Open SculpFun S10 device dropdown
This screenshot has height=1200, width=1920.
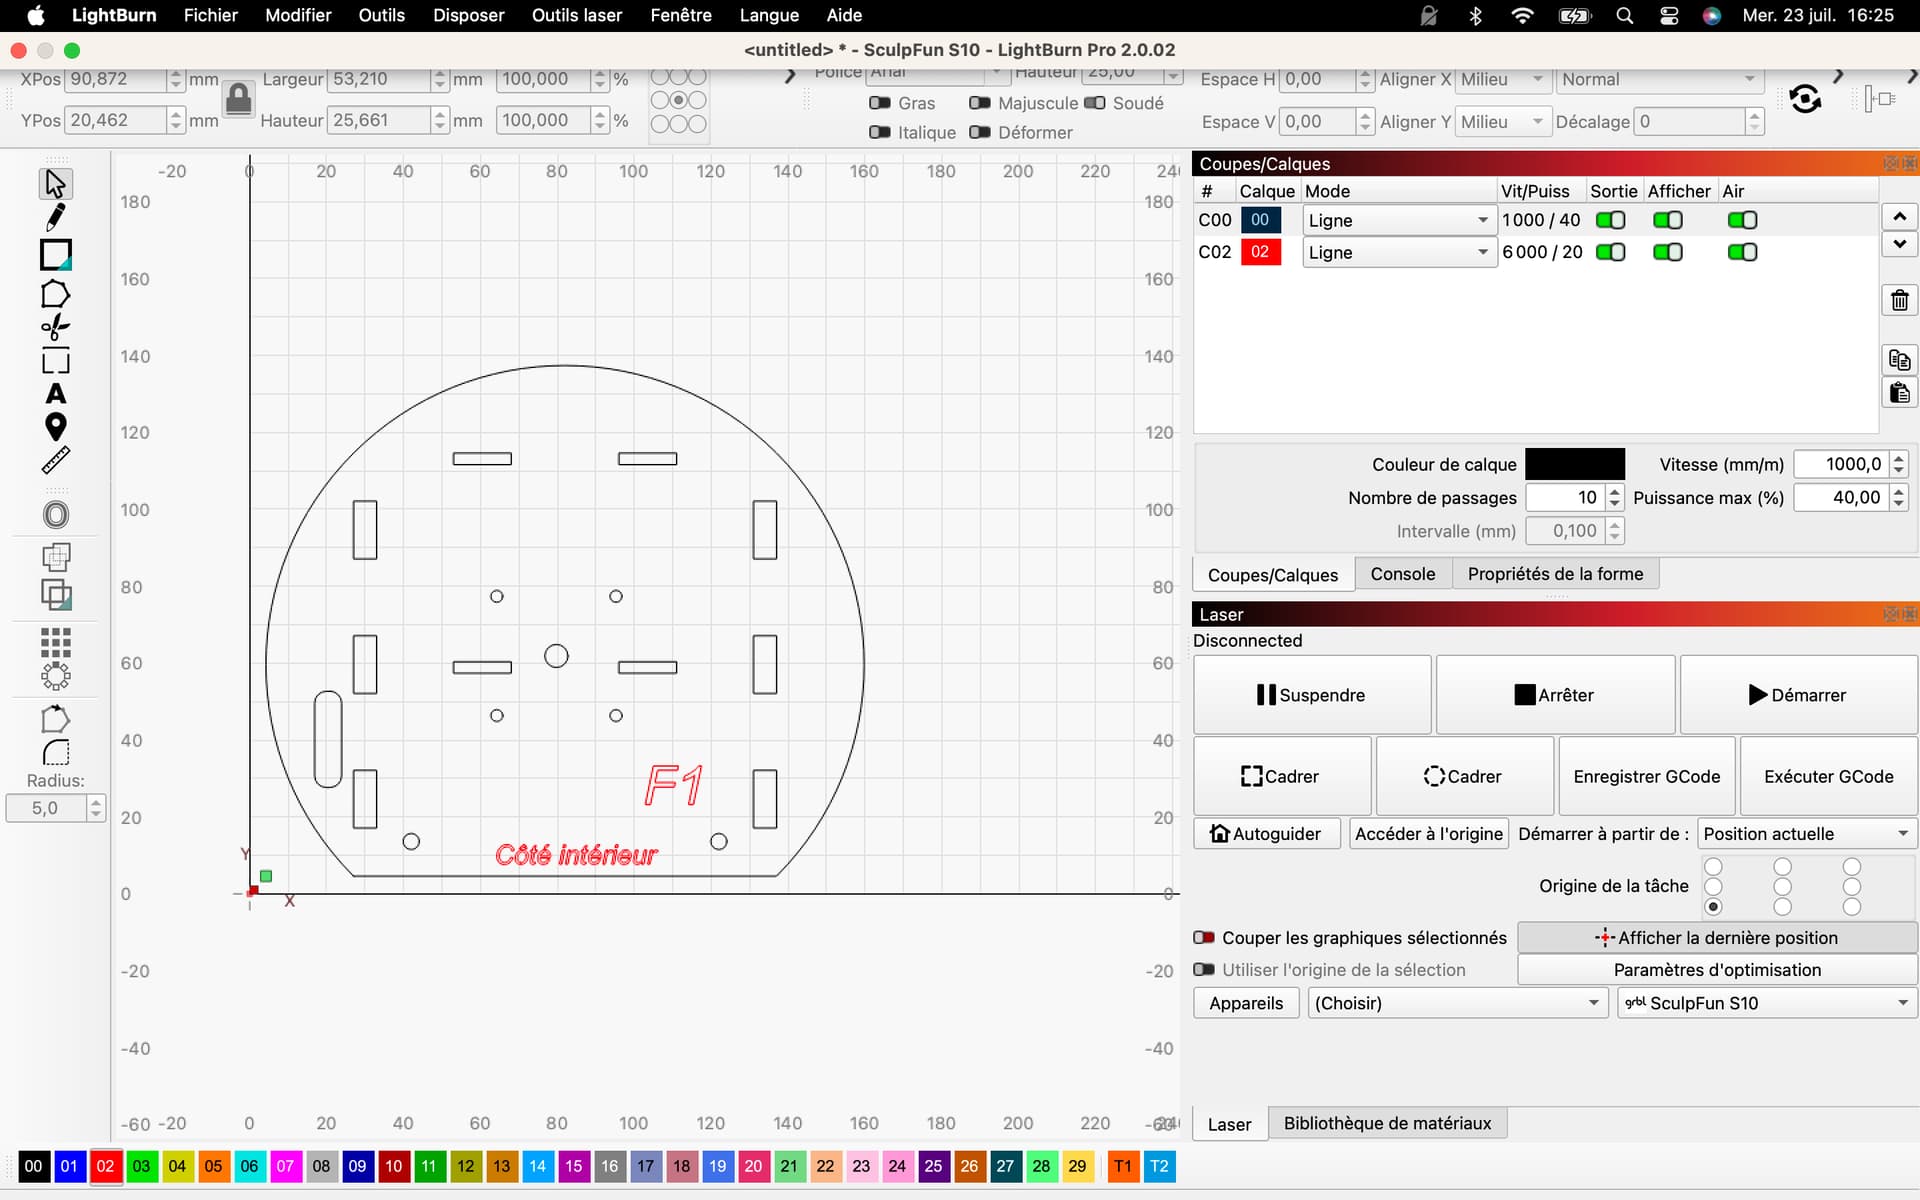tap(1767, 1003)
